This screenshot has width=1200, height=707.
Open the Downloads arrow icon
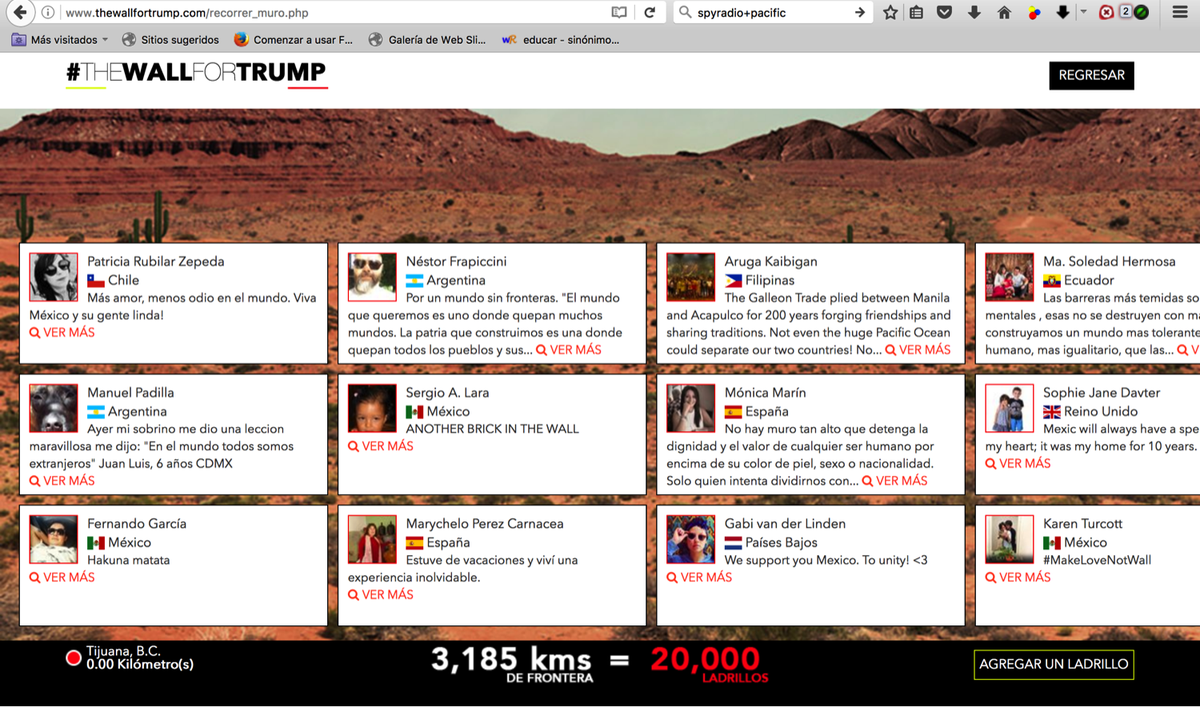(974, 13)
